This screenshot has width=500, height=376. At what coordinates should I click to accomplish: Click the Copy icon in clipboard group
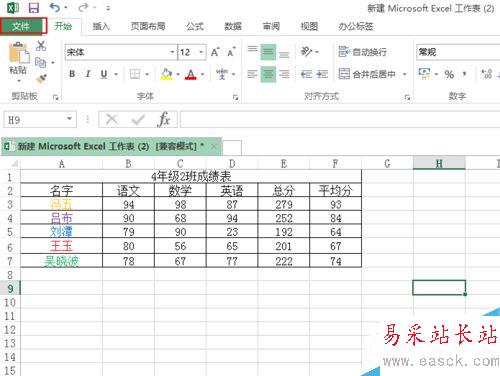click(41, 62)
